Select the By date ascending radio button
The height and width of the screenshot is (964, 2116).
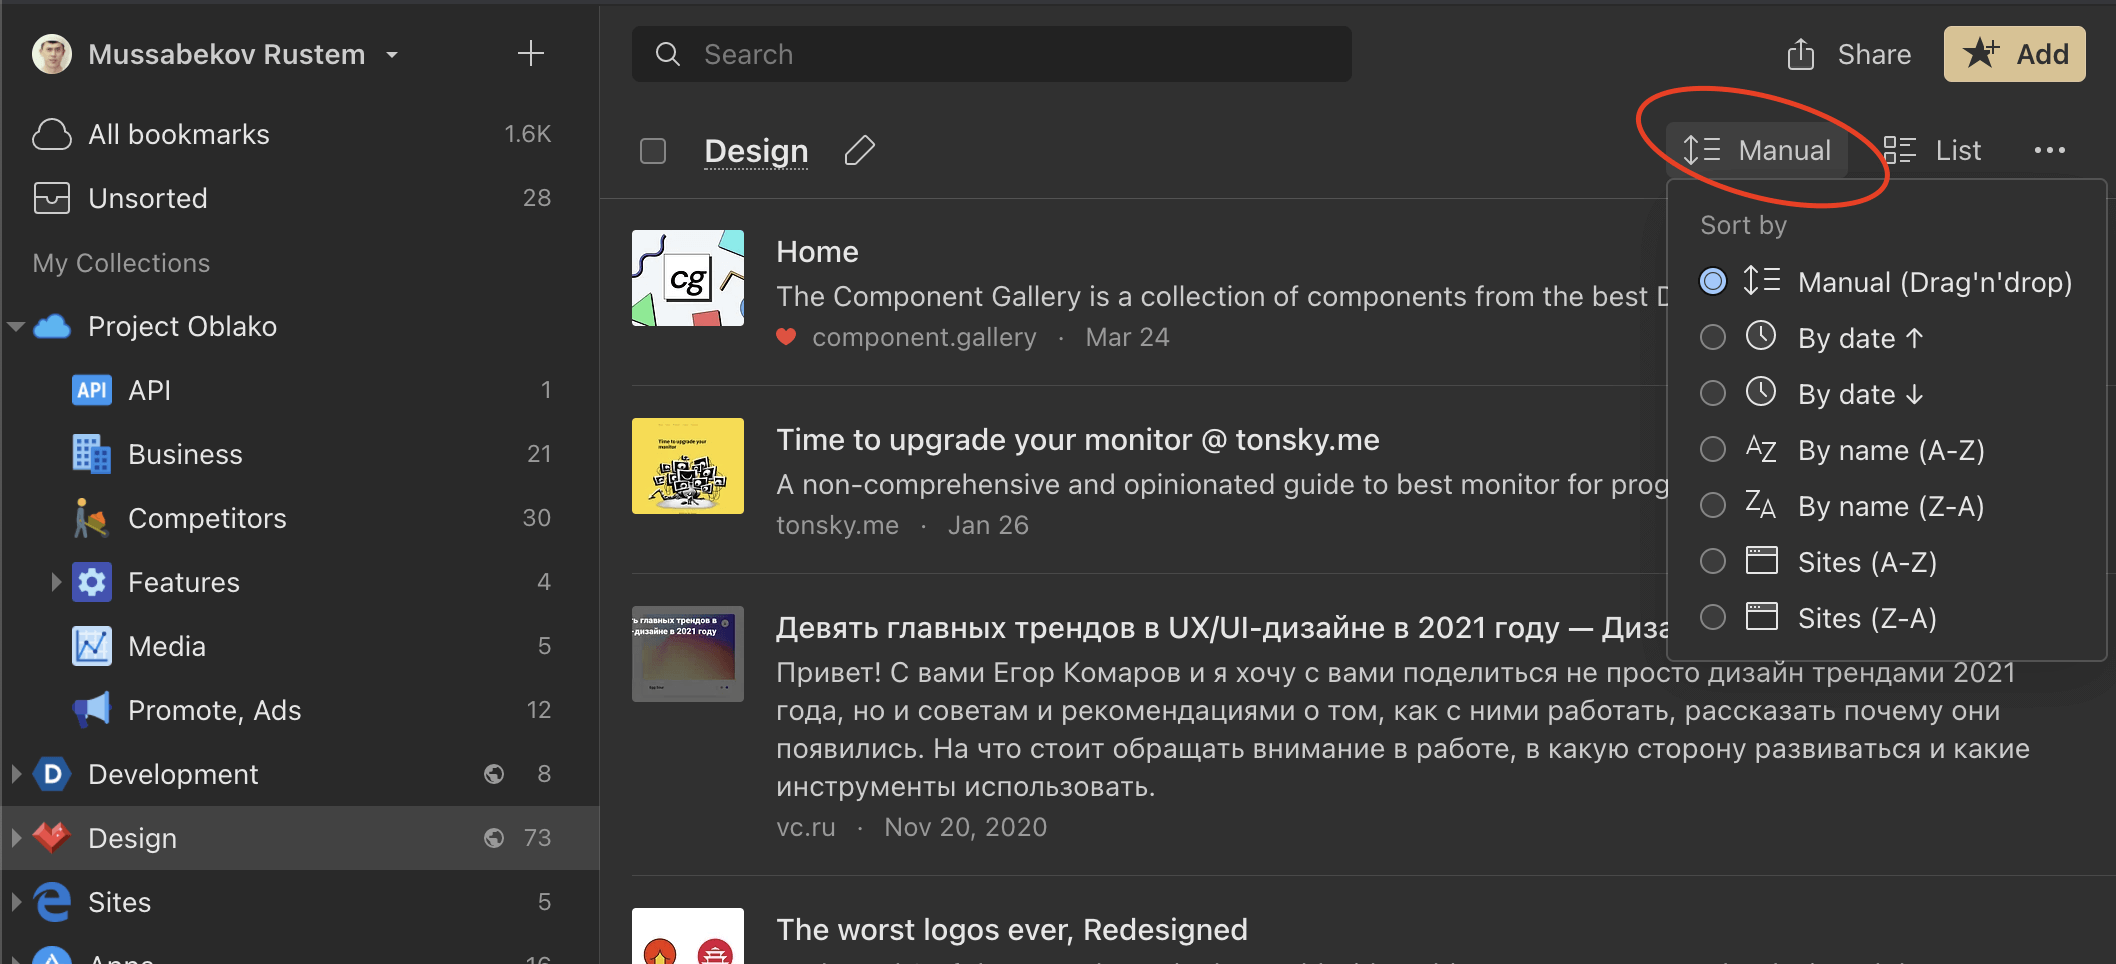[x=1713, y=338]
